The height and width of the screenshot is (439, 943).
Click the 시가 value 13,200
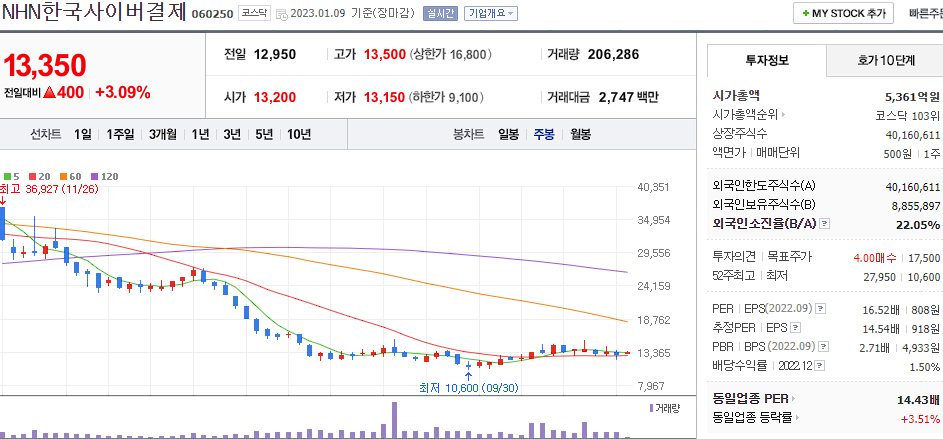(x=275, y=97)
